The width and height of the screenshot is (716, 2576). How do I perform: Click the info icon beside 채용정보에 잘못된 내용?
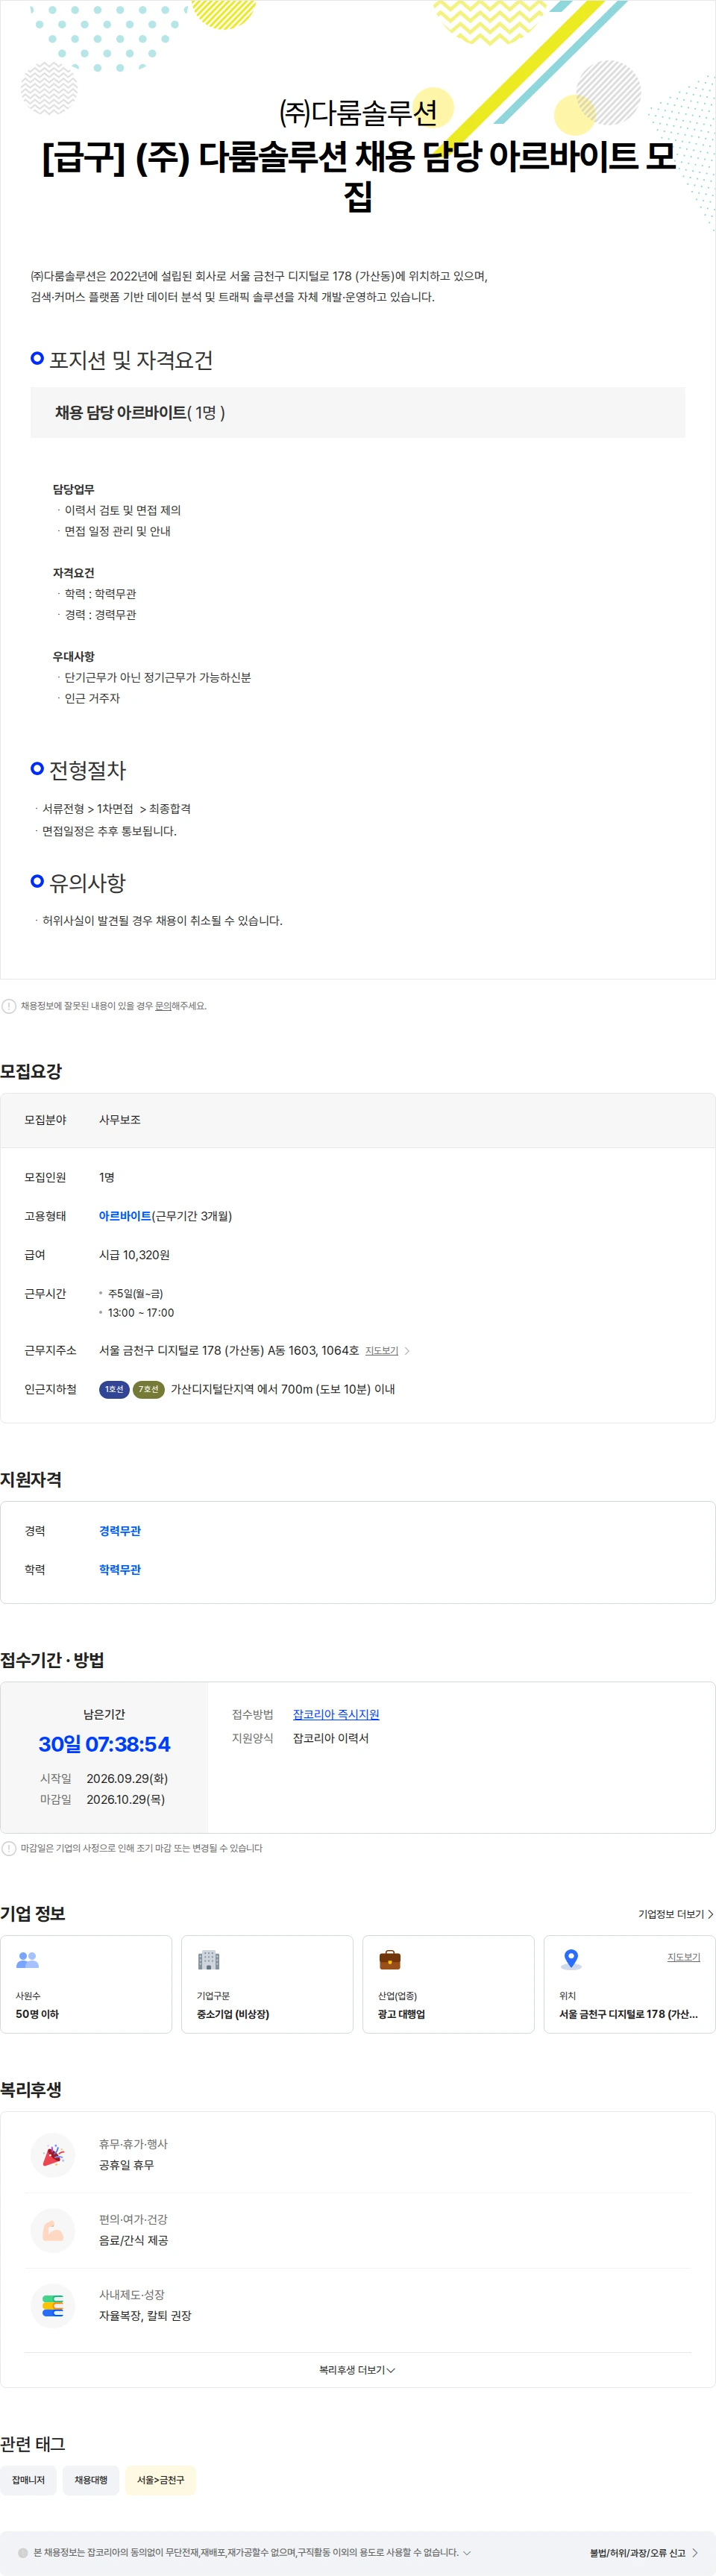(x=9, y=1006)
